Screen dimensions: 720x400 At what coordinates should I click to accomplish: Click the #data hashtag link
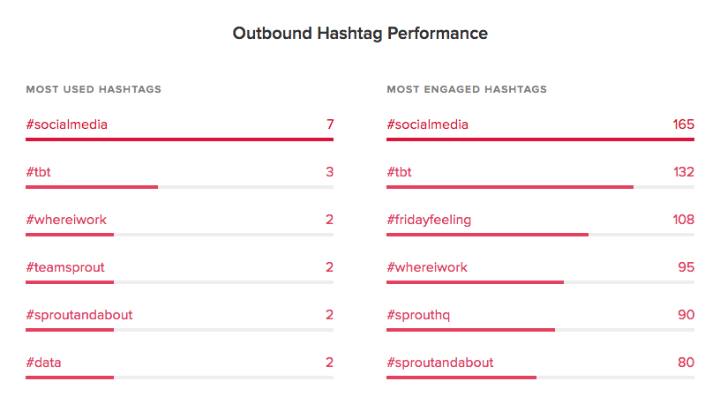tap(46, 362)
